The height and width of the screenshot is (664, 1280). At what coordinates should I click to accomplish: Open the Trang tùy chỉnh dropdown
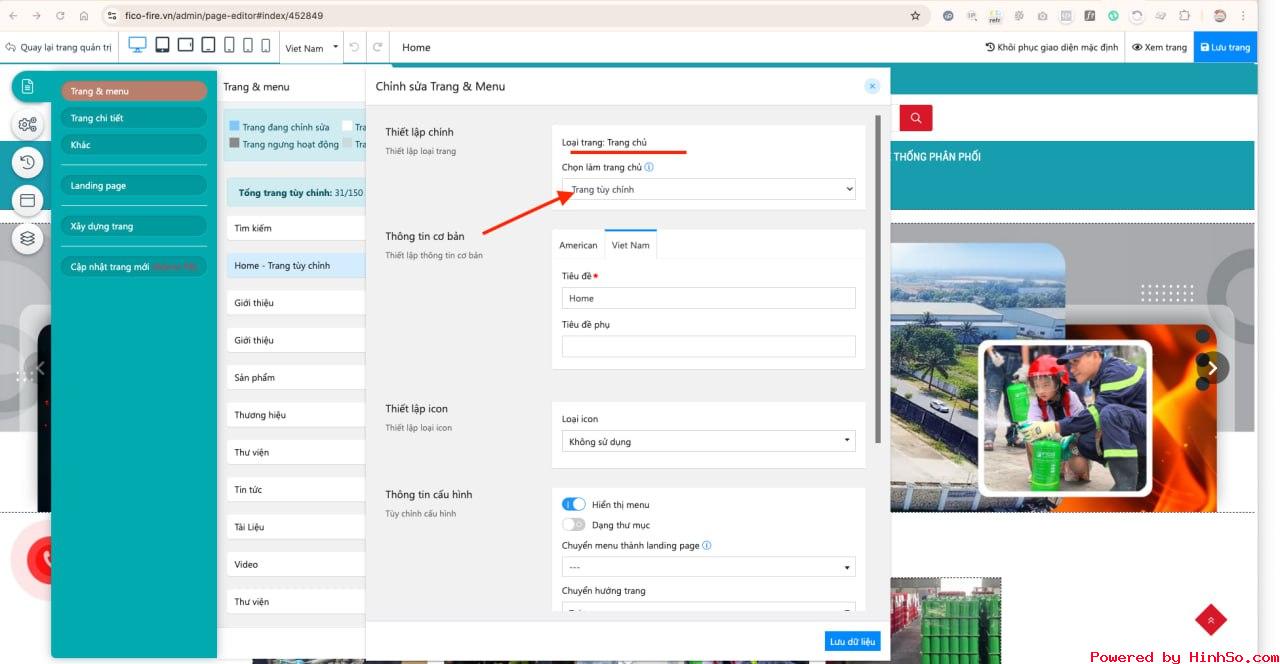coord(708,189)
